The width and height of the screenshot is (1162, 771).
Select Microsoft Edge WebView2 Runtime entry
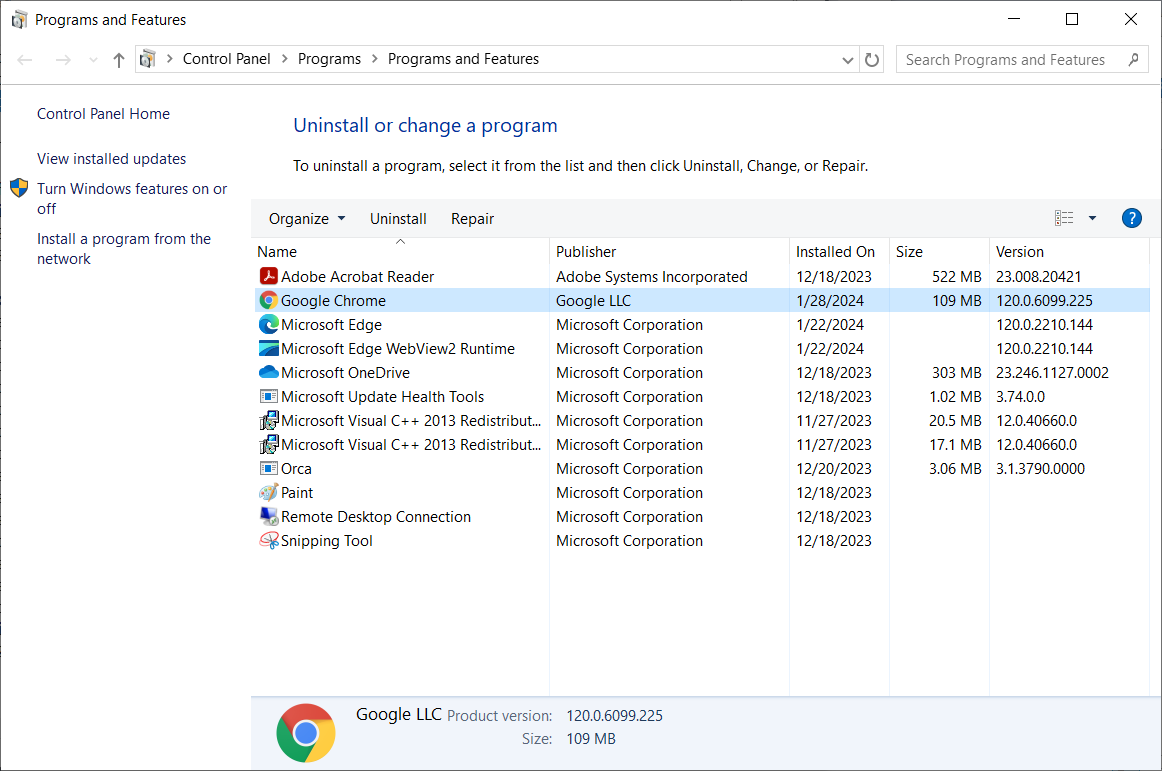[701, 348]
